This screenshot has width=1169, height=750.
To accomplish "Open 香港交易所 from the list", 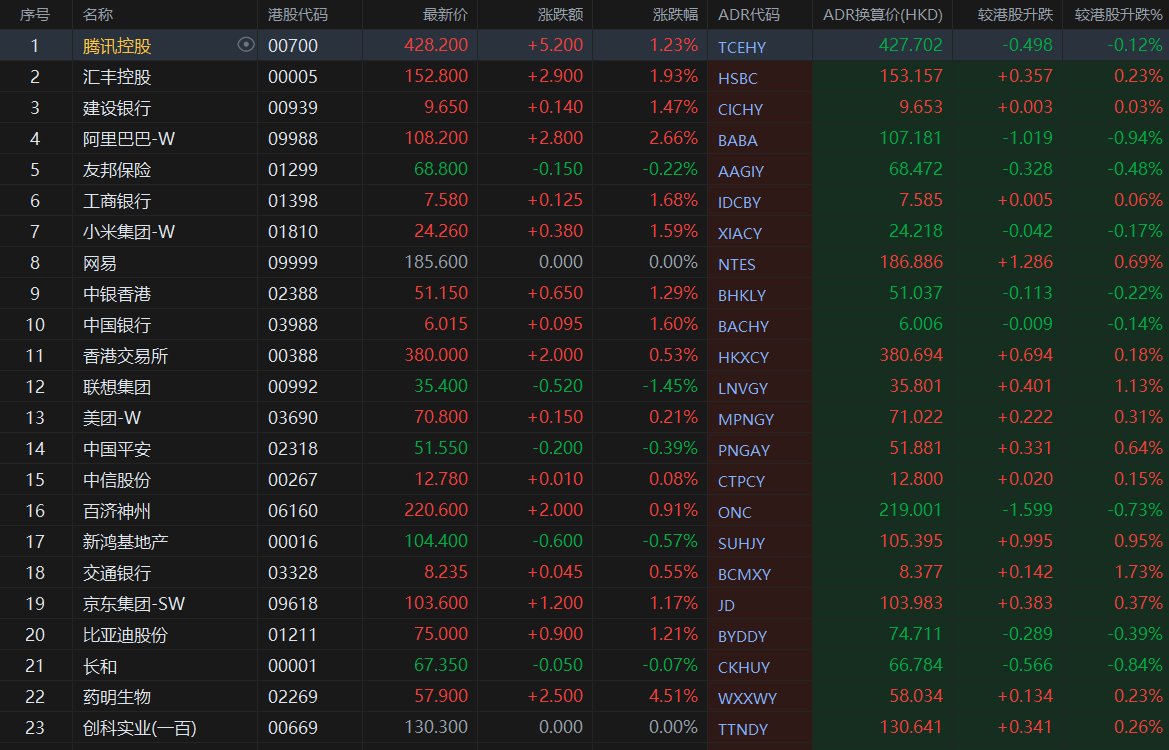I will click(125, 356).
